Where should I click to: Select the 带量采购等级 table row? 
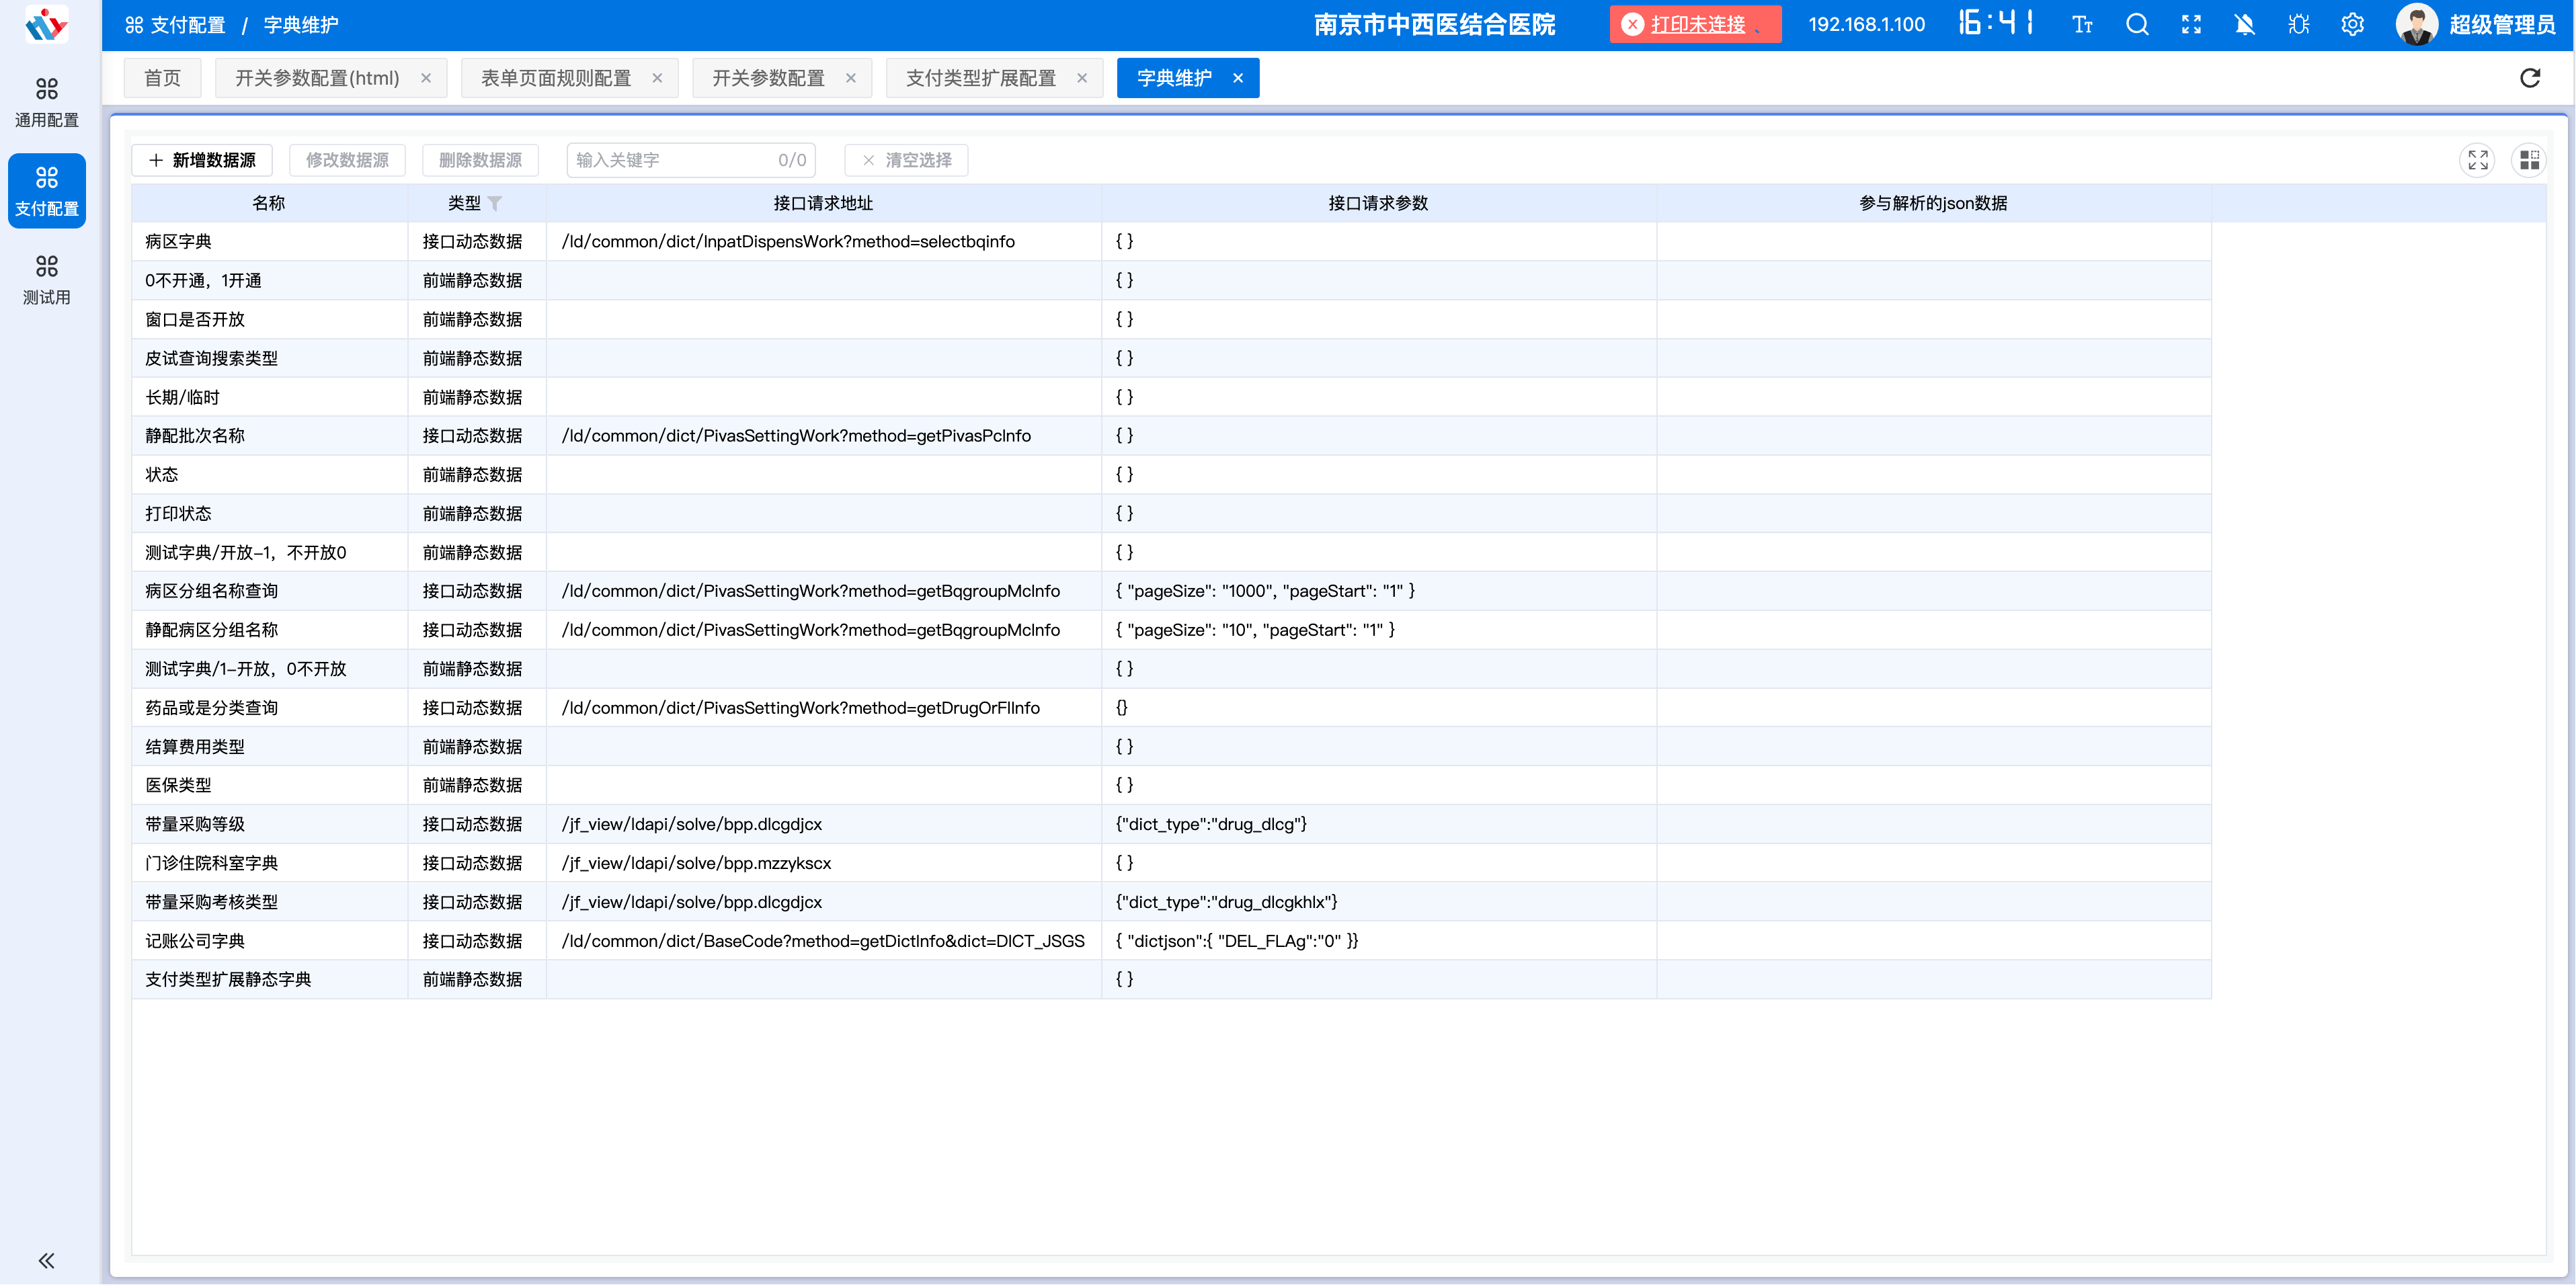click(195, 824)
